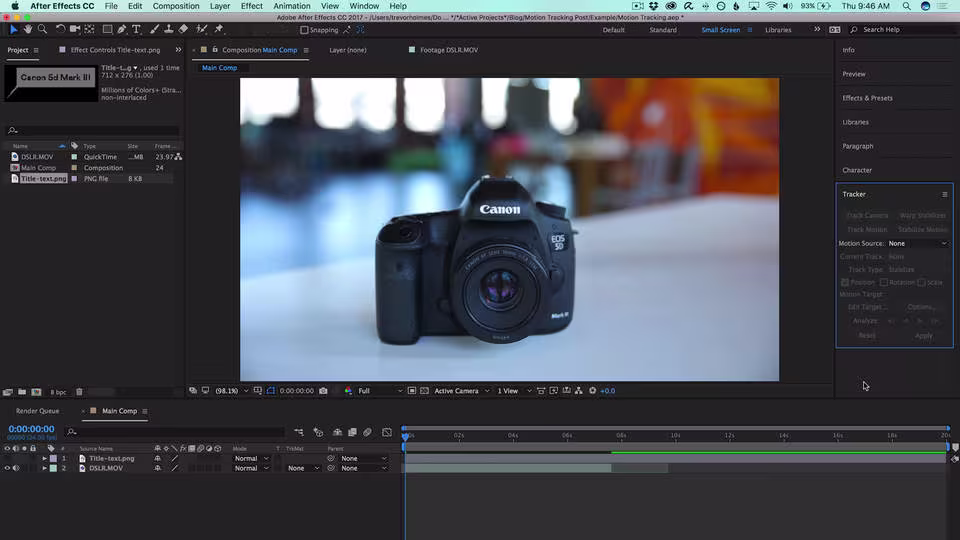Open the TrkMat dropdown for DSLR.MOV layer
960x540 pixels.
point(303,468)
